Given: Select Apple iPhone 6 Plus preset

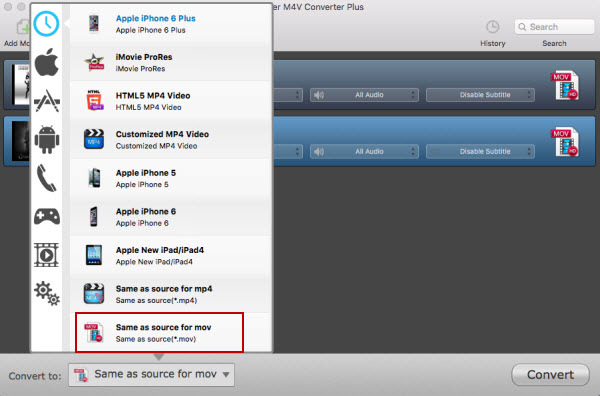Looking at the screenshot, I should point(171,24).
